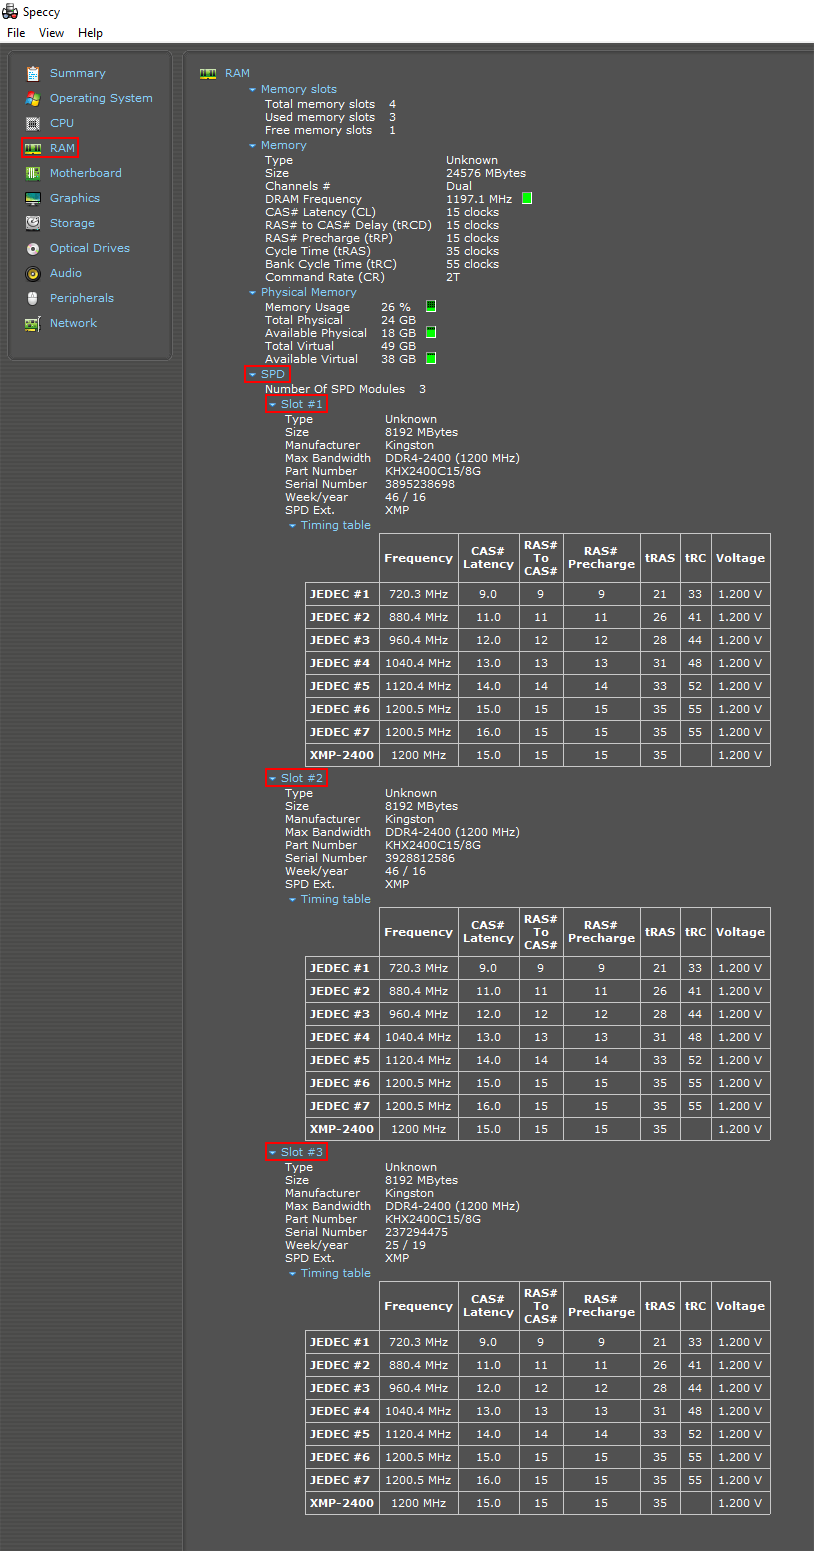Click JEDEC #7 row header in Slot #3 table

[340, 1480]
